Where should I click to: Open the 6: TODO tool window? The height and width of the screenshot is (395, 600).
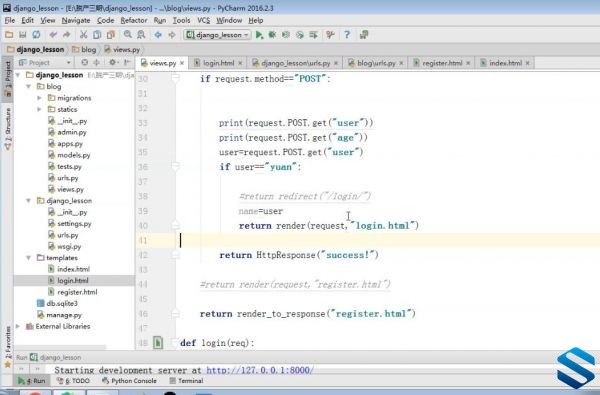click(73, 381)
